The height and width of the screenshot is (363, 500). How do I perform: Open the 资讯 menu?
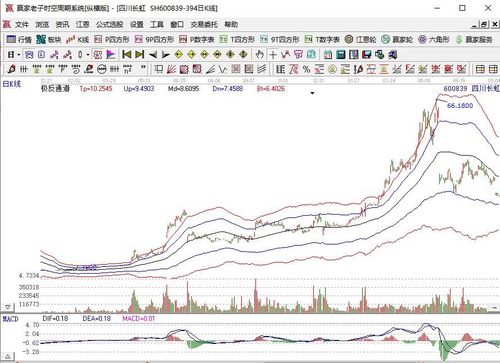tap(62, 24)
